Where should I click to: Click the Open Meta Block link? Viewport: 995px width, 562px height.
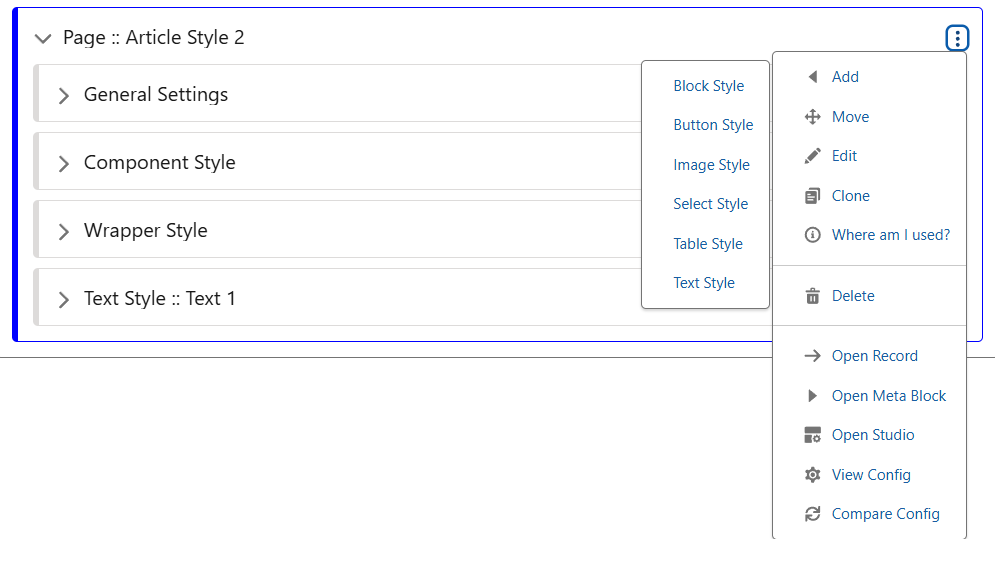tap(888, 396)
